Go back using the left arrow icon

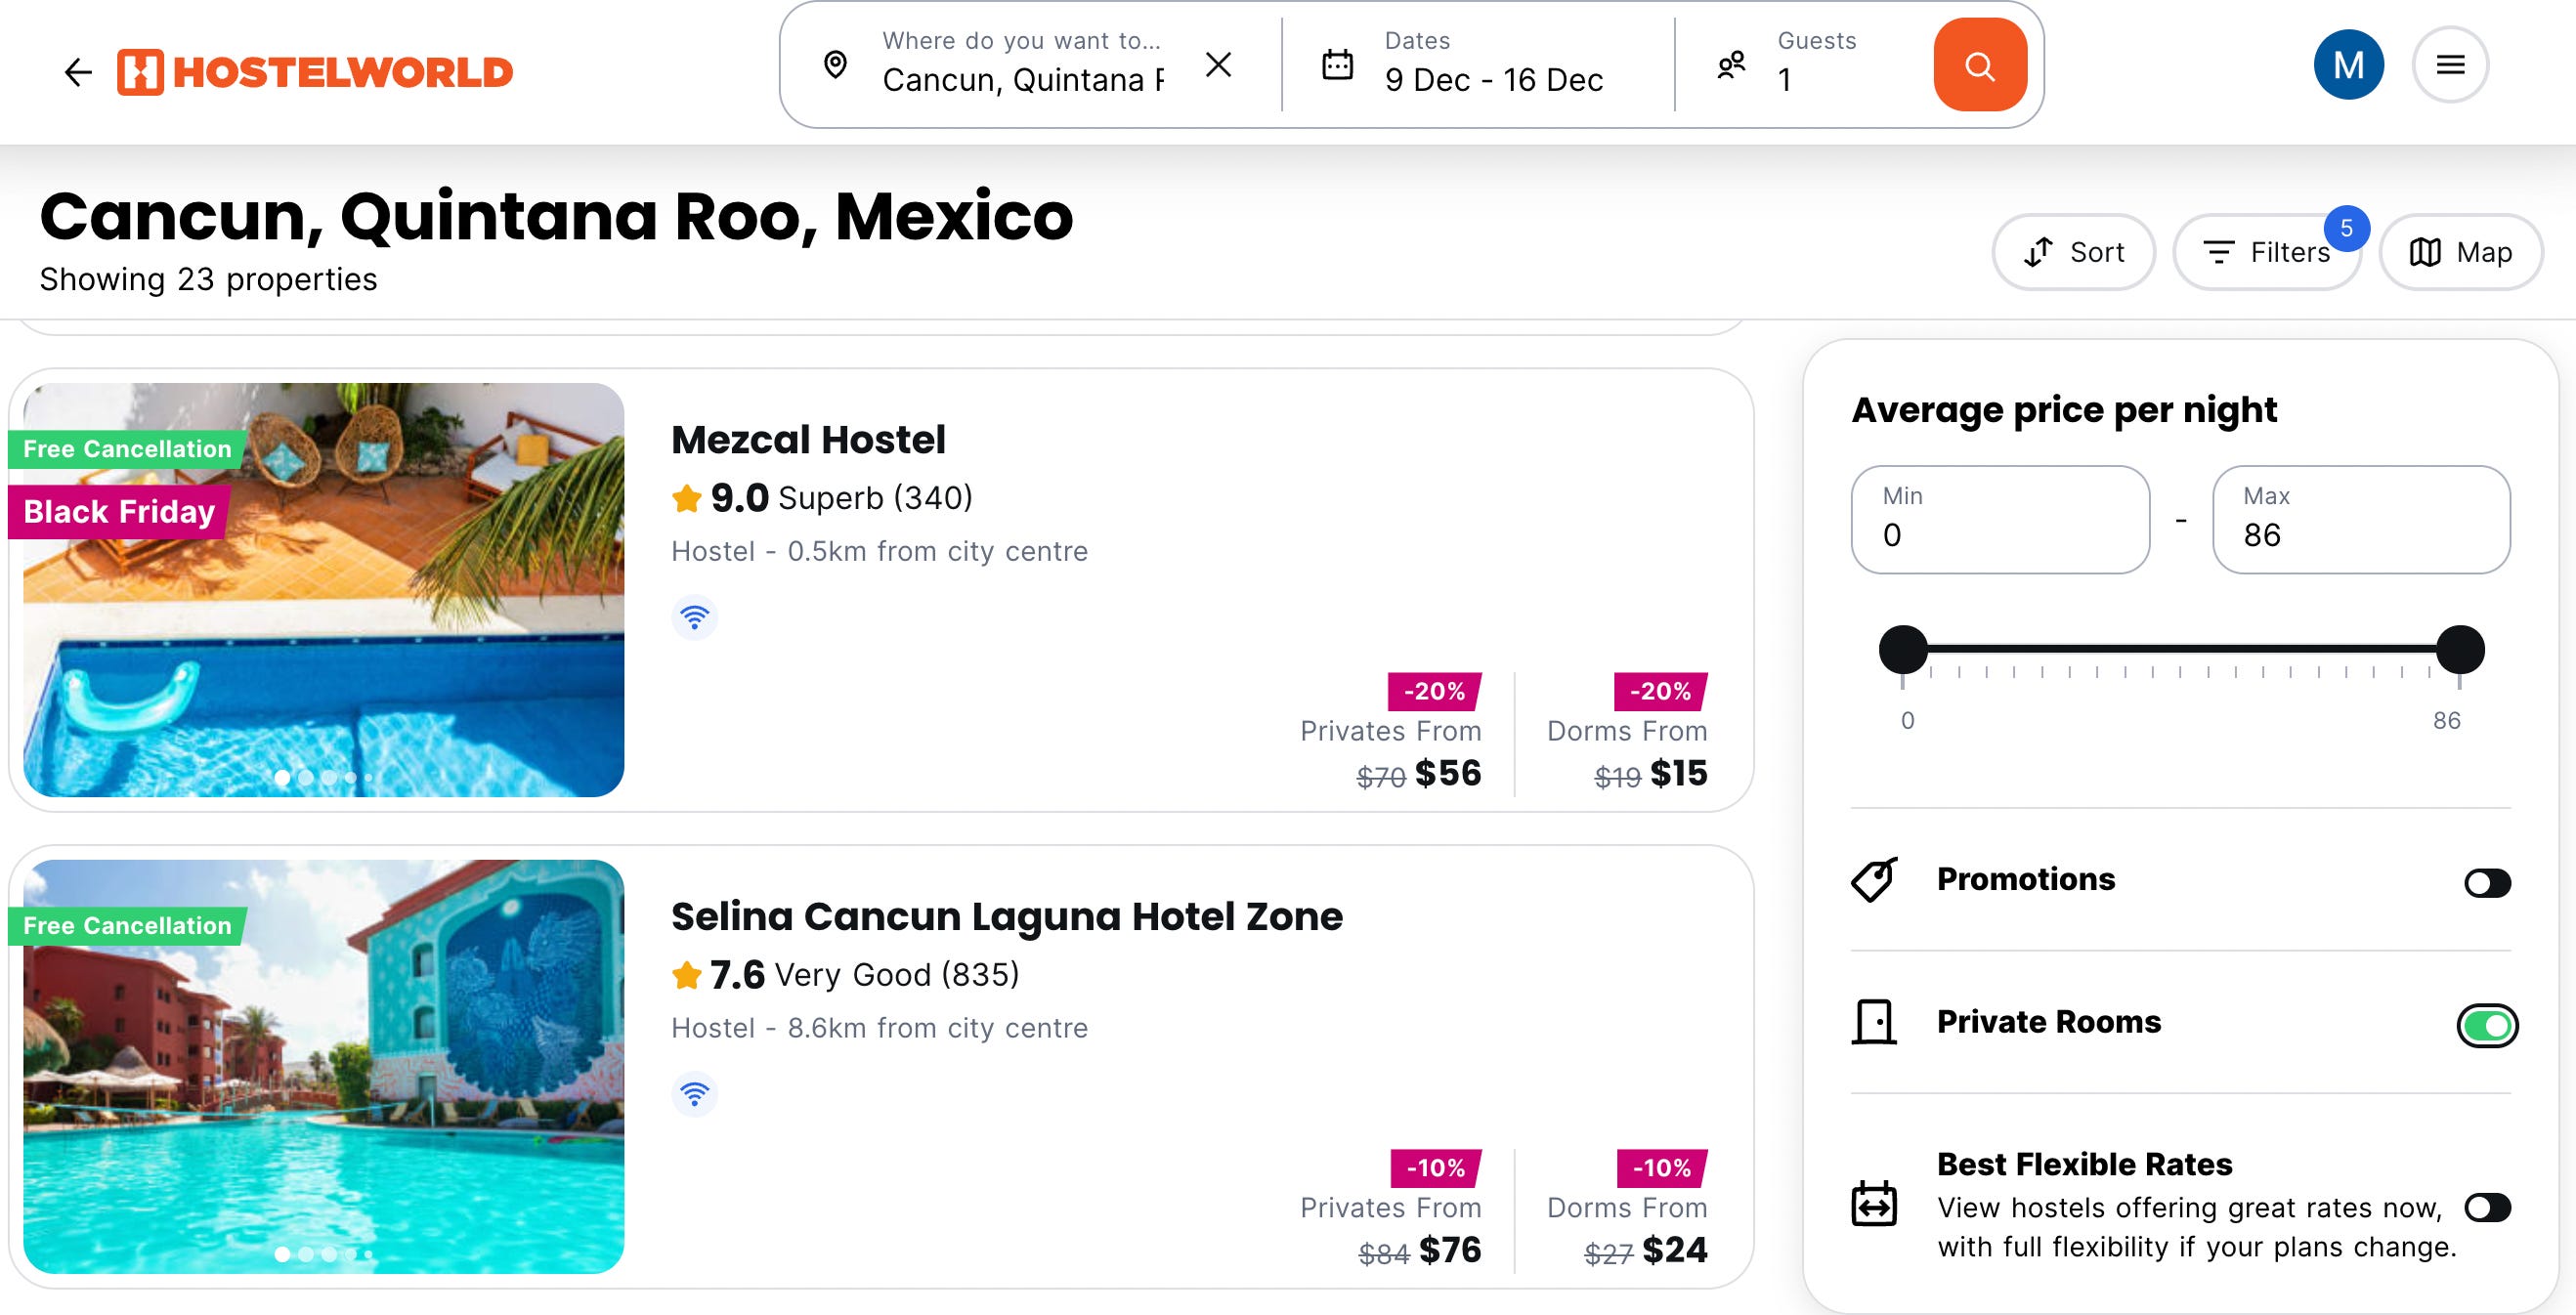coord(77,72)
